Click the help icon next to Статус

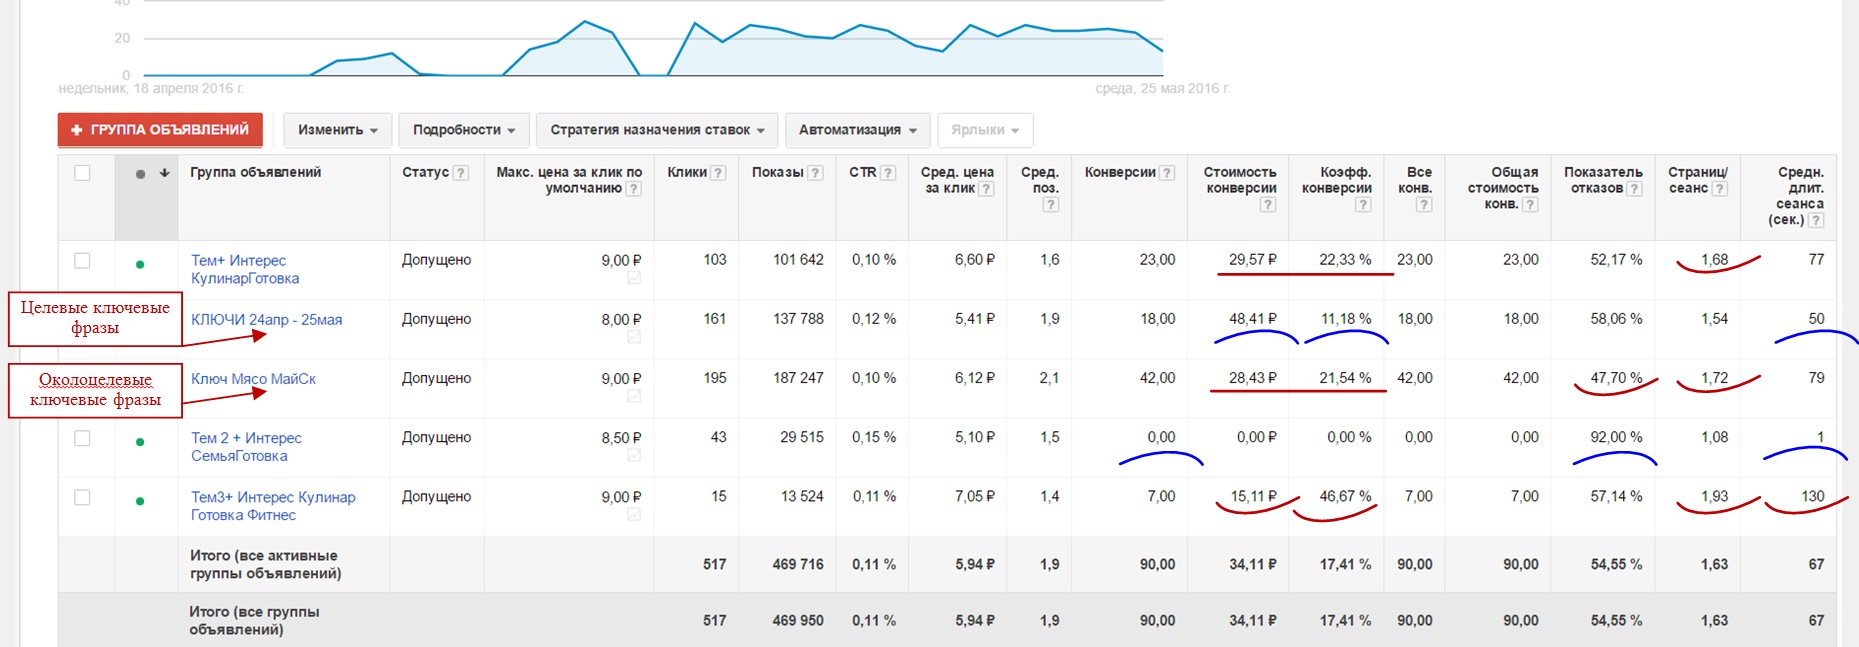(460, 173)
